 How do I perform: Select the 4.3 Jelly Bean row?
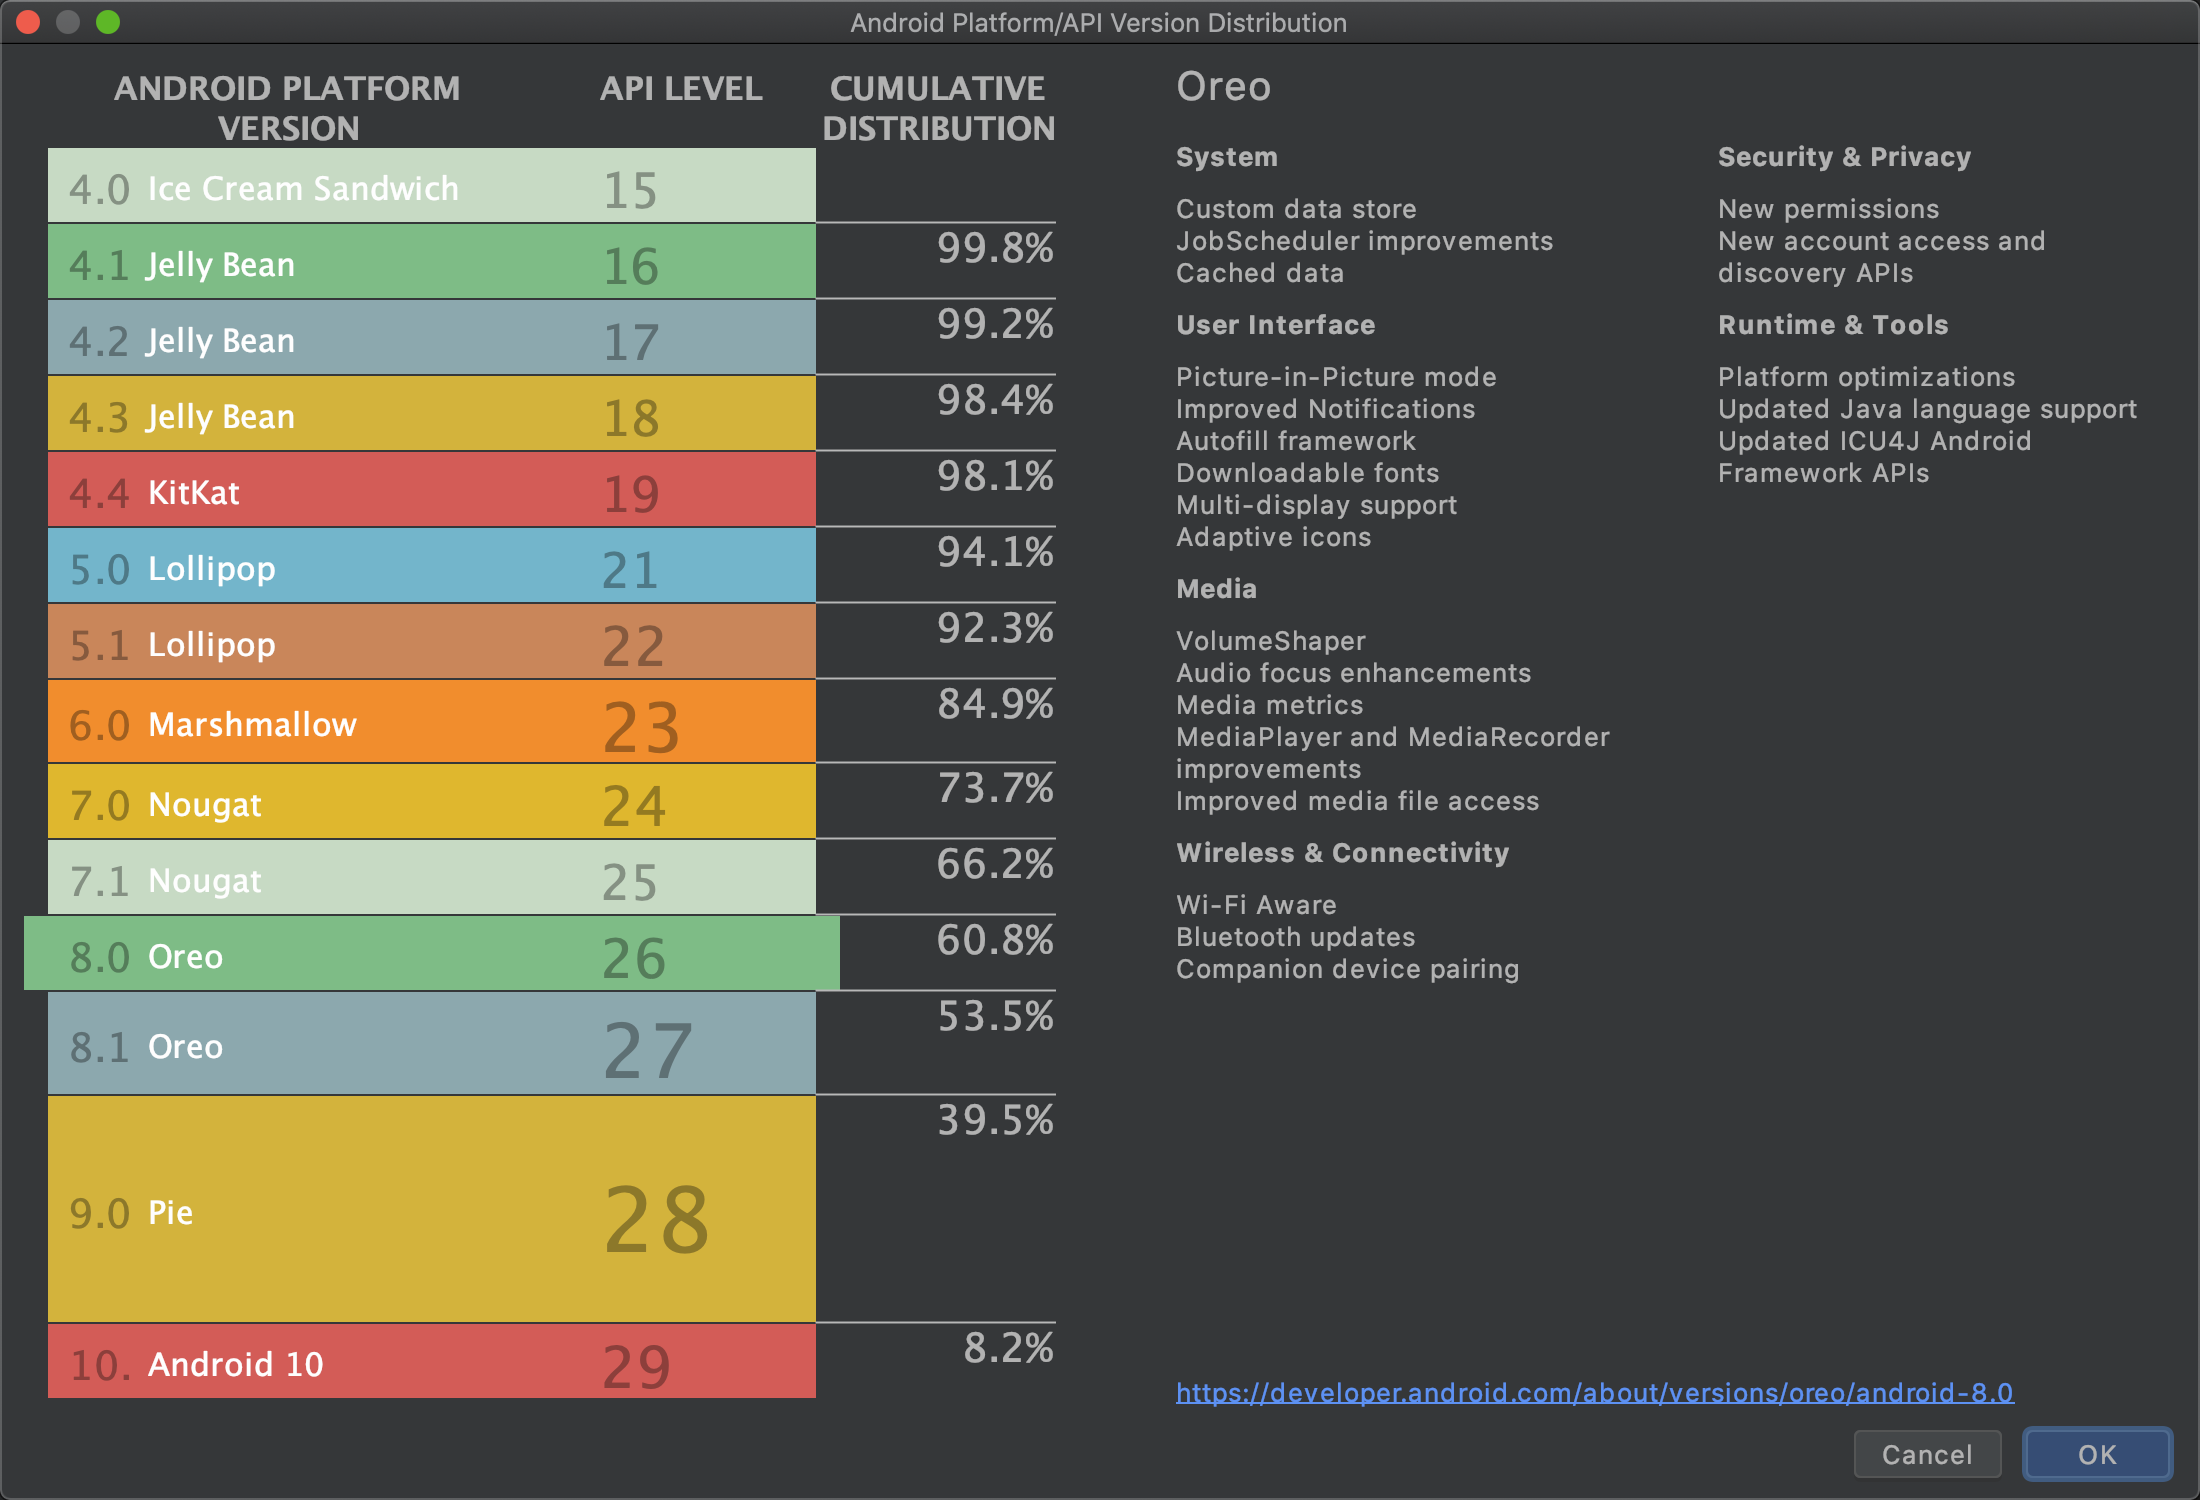pos(430,415)
